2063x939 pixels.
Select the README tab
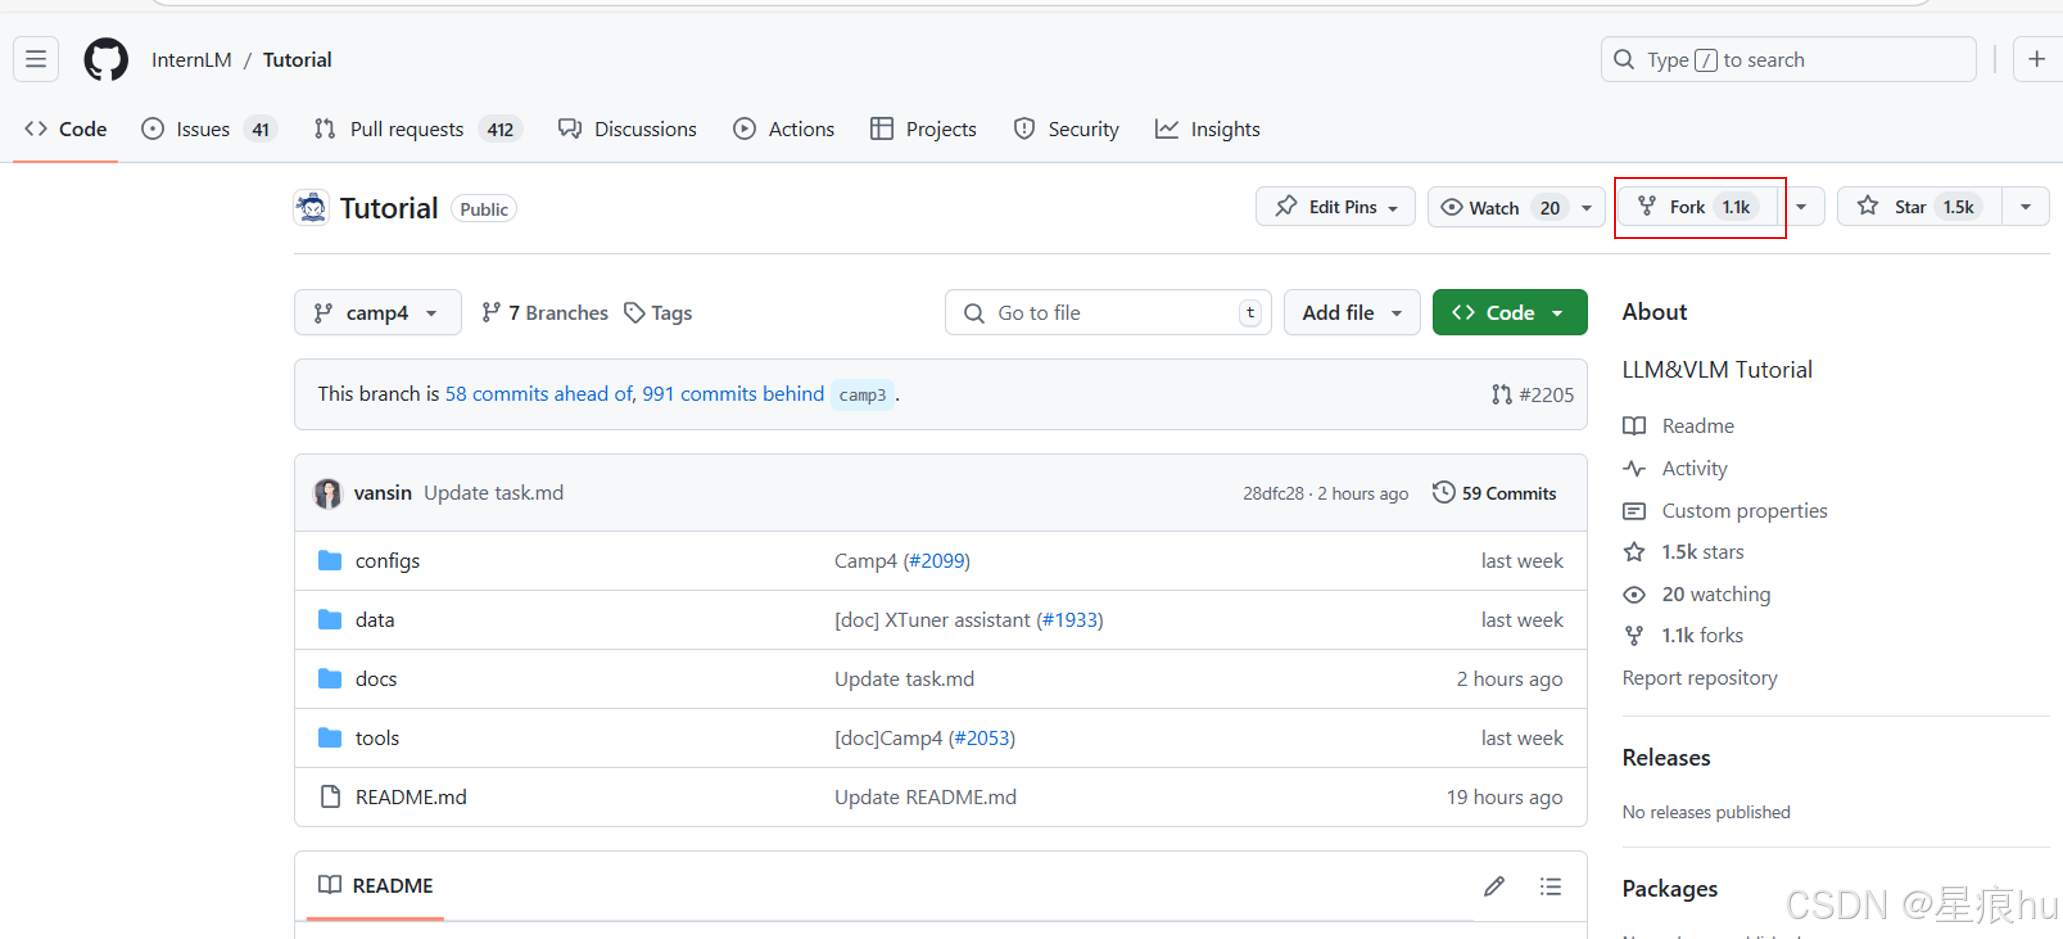coord(375,886)
